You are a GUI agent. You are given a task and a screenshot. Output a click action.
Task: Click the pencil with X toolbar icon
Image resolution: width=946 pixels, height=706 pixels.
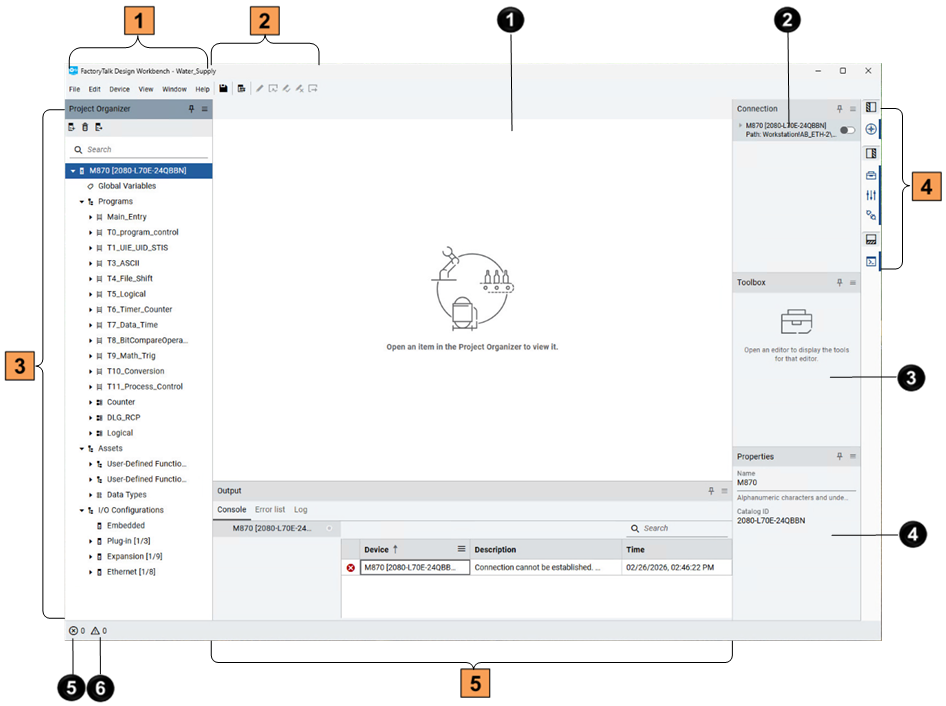click(299, 89)
